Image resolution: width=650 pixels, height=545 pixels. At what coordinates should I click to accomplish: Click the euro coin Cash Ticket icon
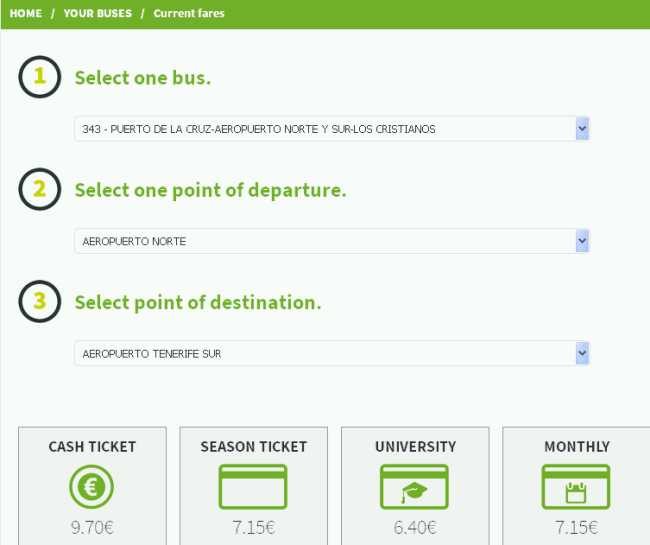(92, 487)
